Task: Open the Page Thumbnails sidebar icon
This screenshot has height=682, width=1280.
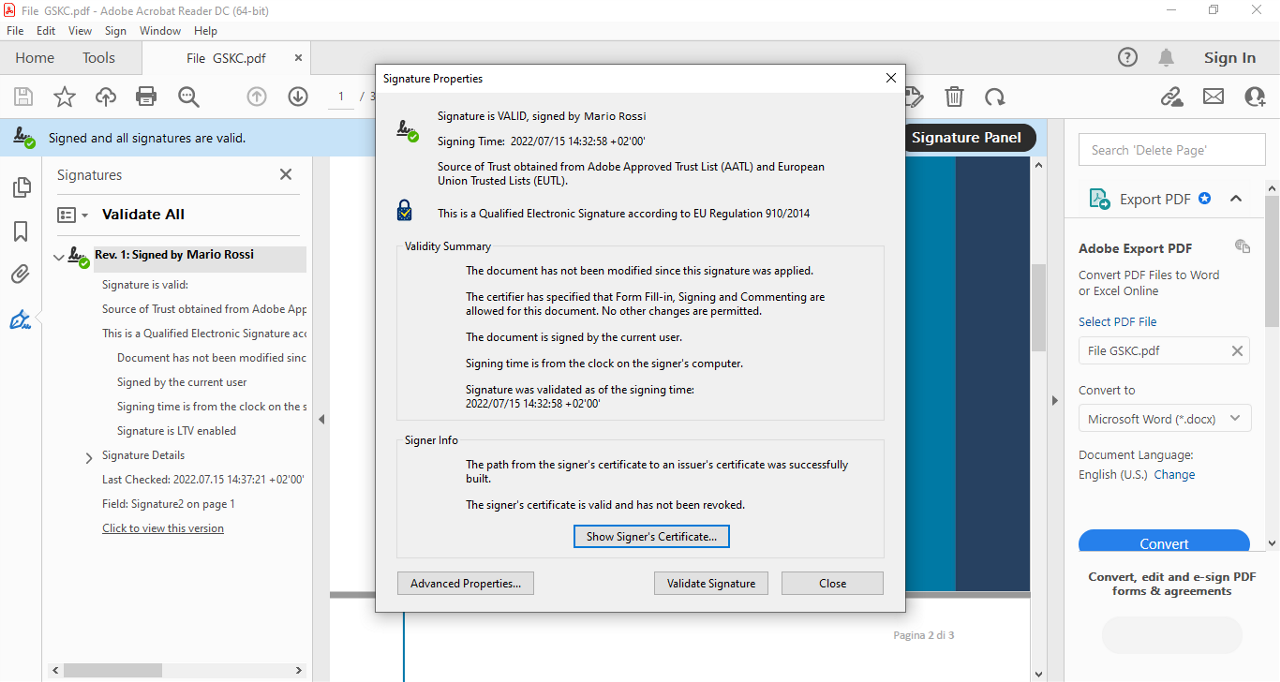Action: 20,188
